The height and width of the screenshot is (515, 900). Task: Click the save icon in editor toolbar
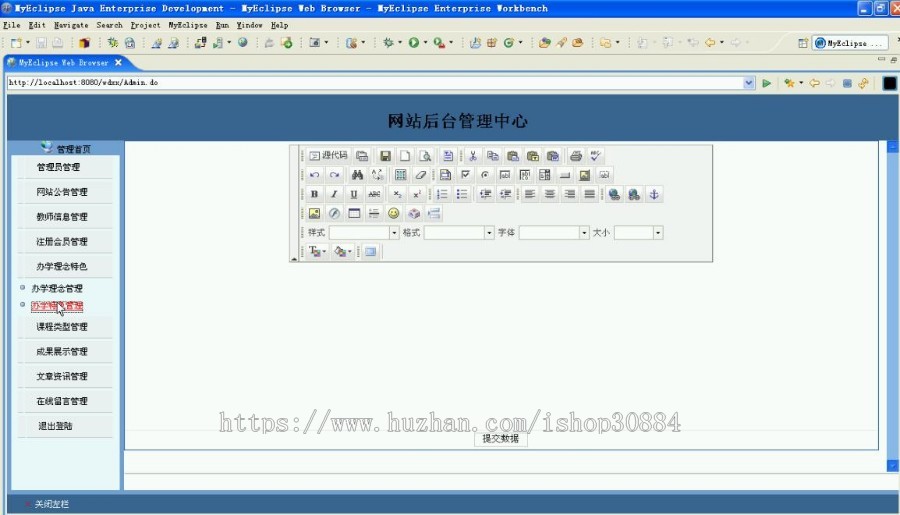385,156
